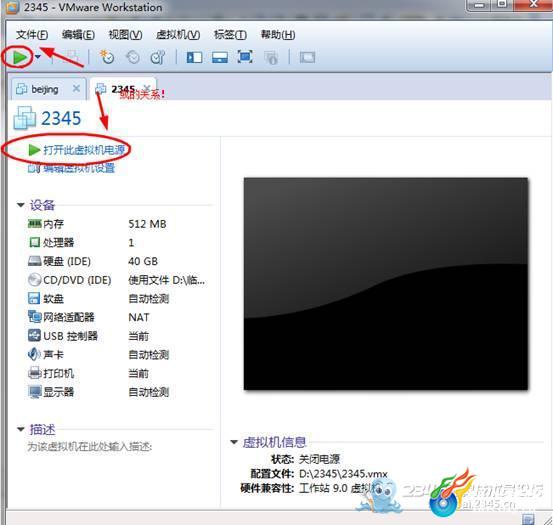Select the 打印机 device row
Screen dimensions: 553x525
pyautogui.click(x=116, y=373)
